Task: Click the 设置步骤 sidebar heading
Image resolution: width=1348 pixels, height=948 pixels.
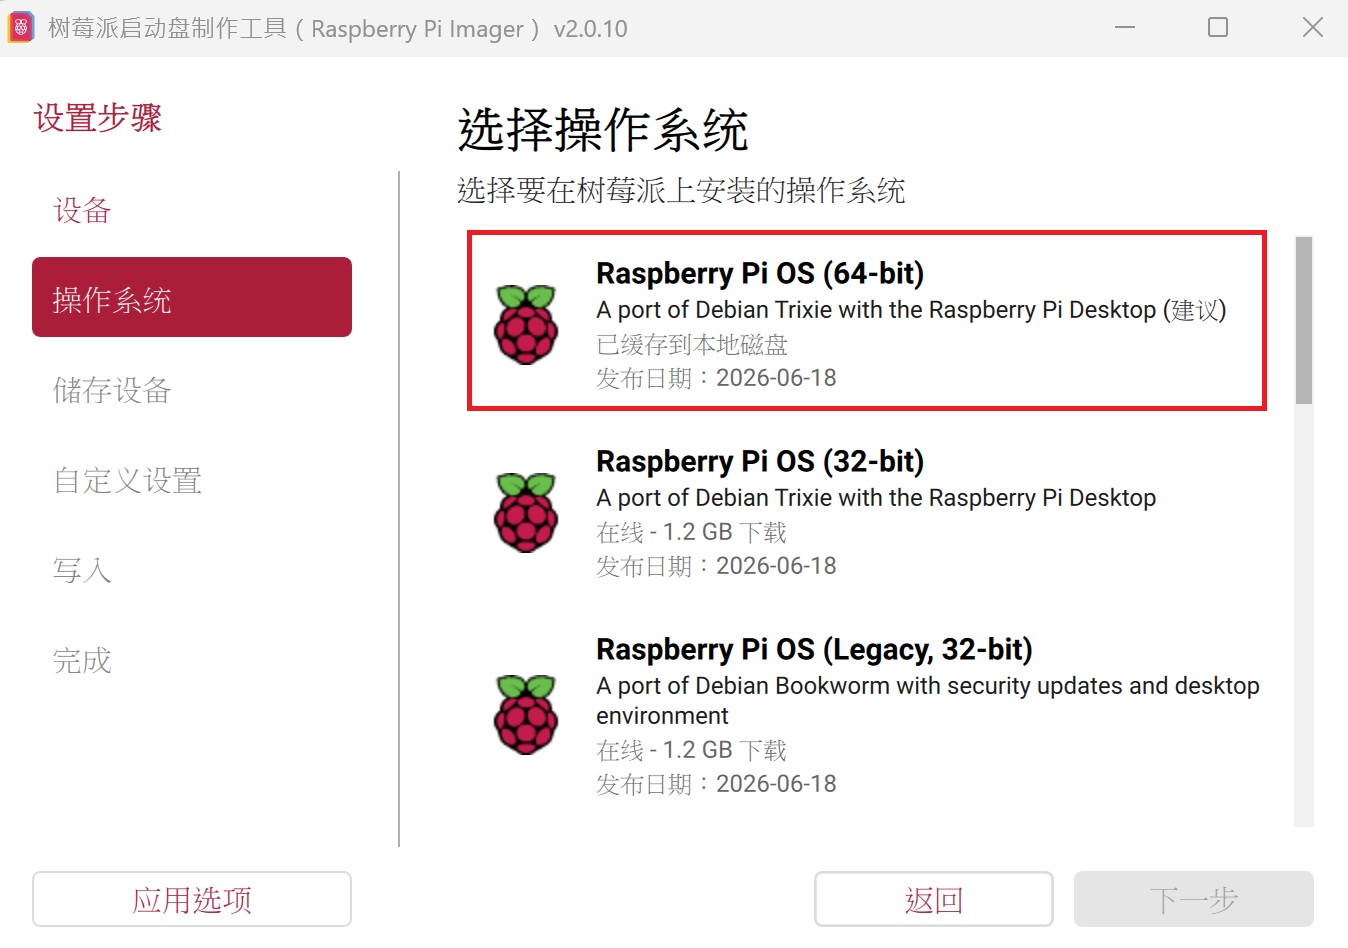Action: [x=98, y=118]
